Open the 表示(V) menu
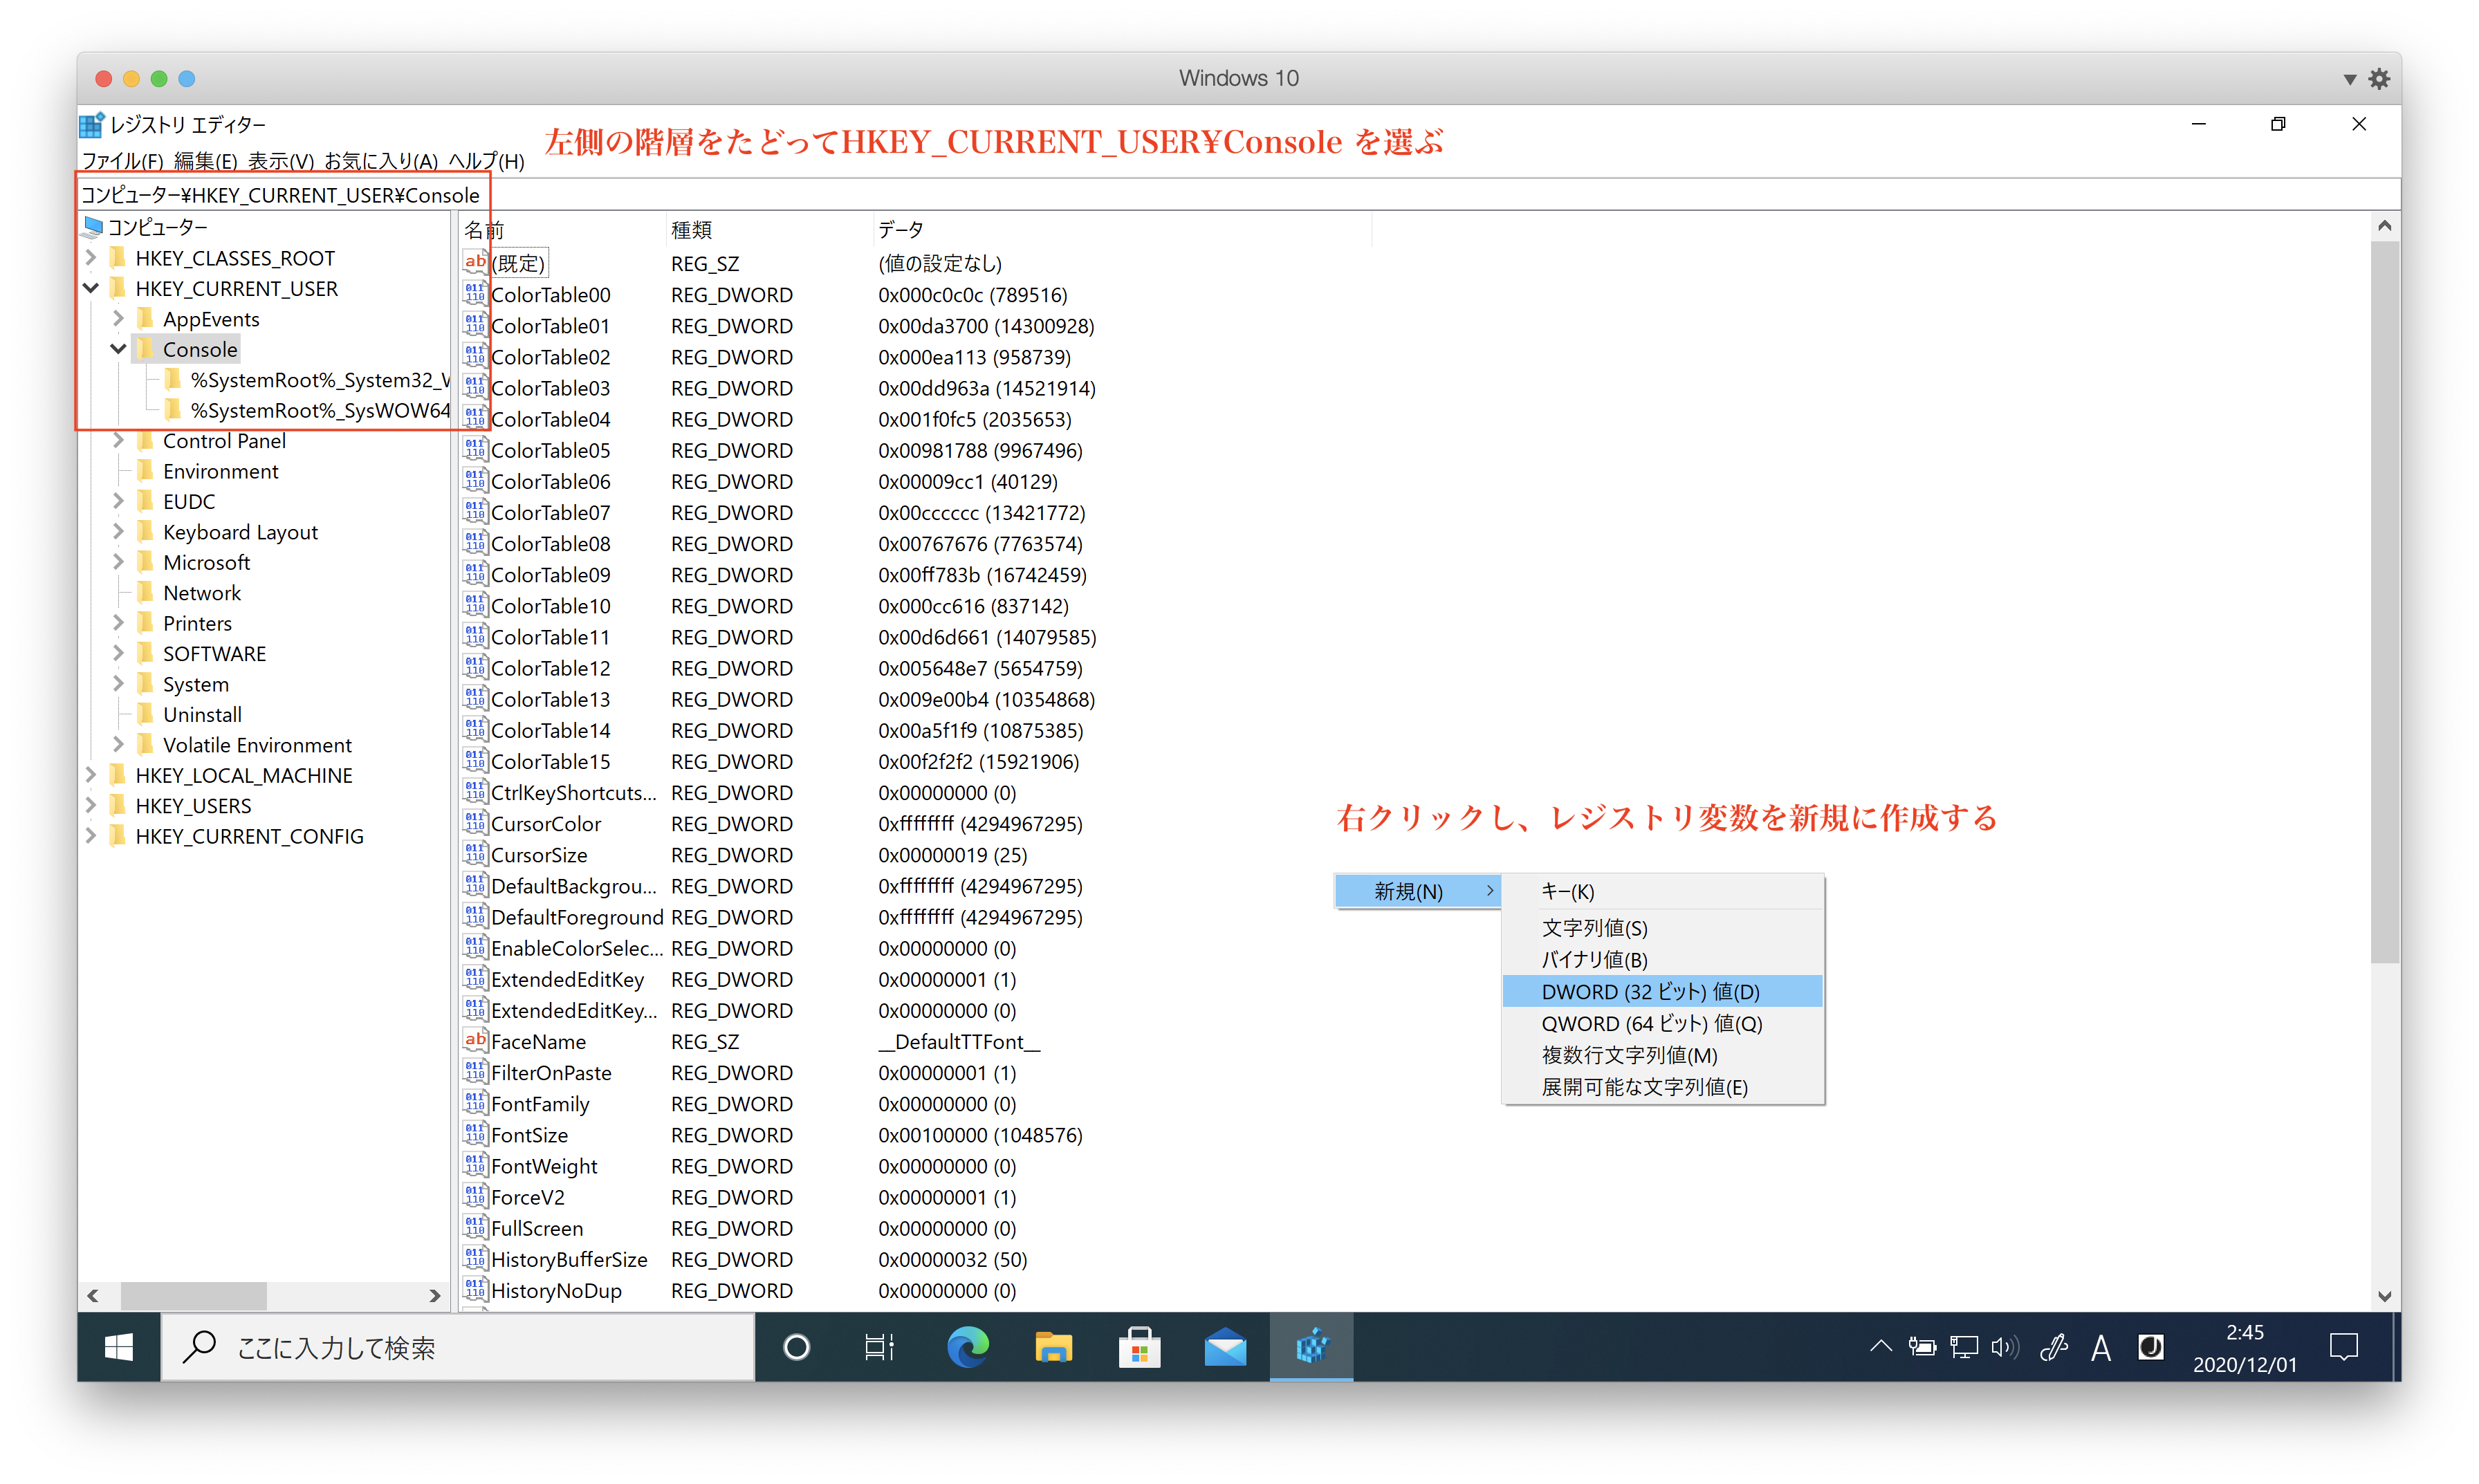The image size is (2479, 1484). click(x=281, y=161)
